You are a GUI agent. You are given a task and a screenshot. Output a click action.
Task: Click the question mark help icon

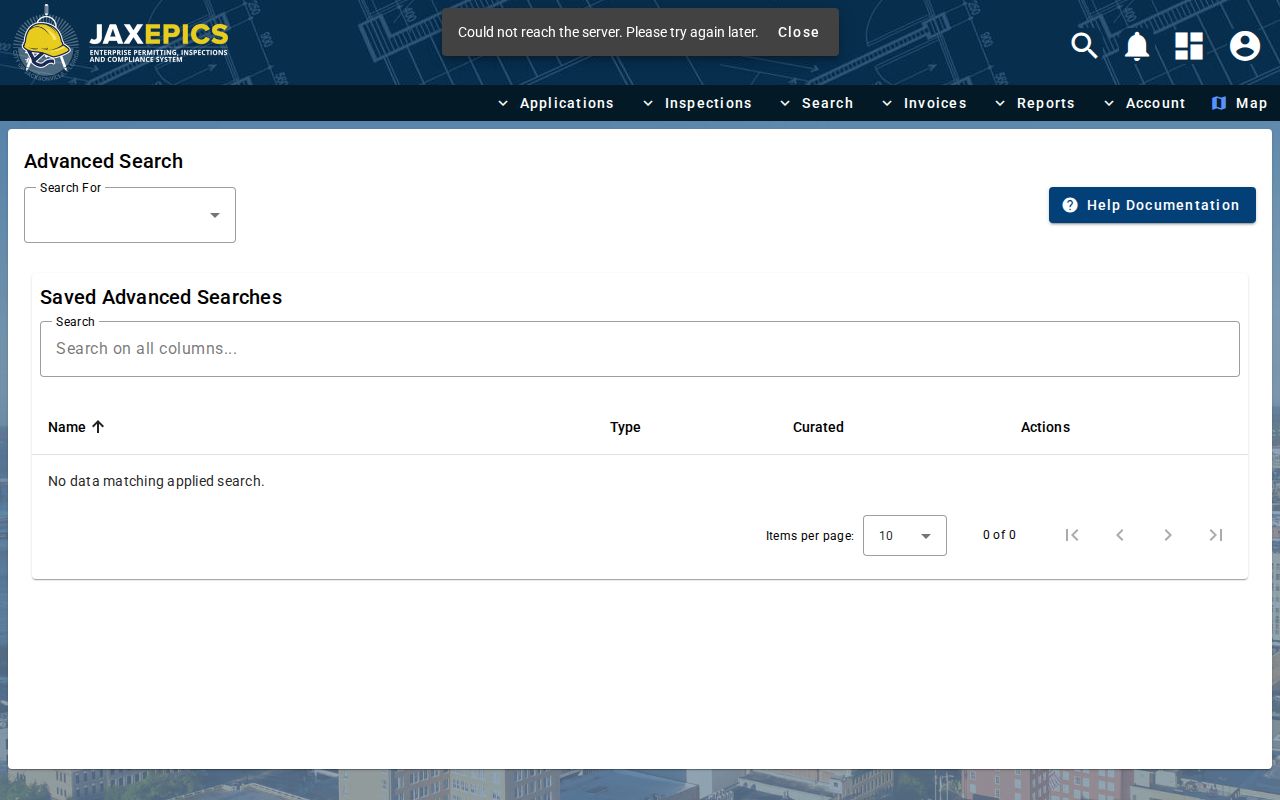(x=1070, y=205)
